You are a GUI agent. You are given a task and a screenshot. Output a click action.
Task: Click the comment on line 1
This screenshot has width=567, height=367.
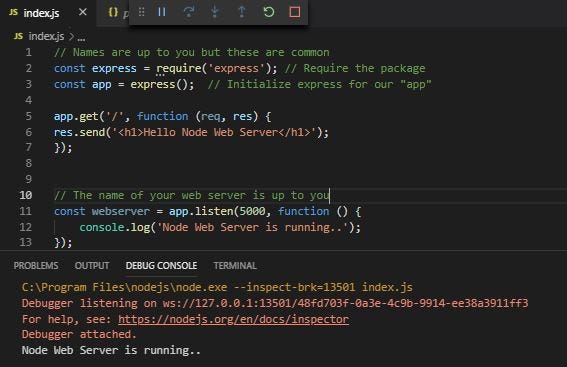(x=192, y=52)
